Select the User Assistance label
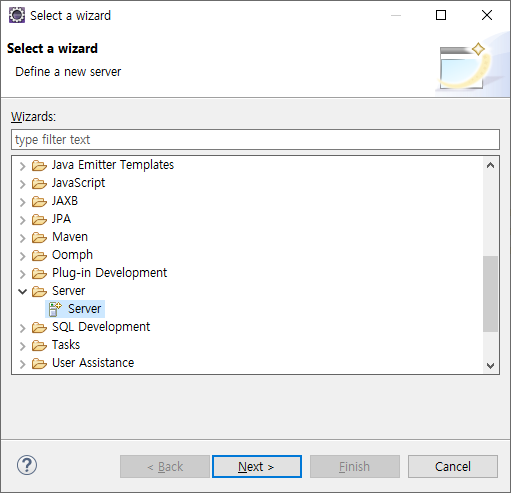The width and height of the screenshot is (511, 493). point(93,363)
